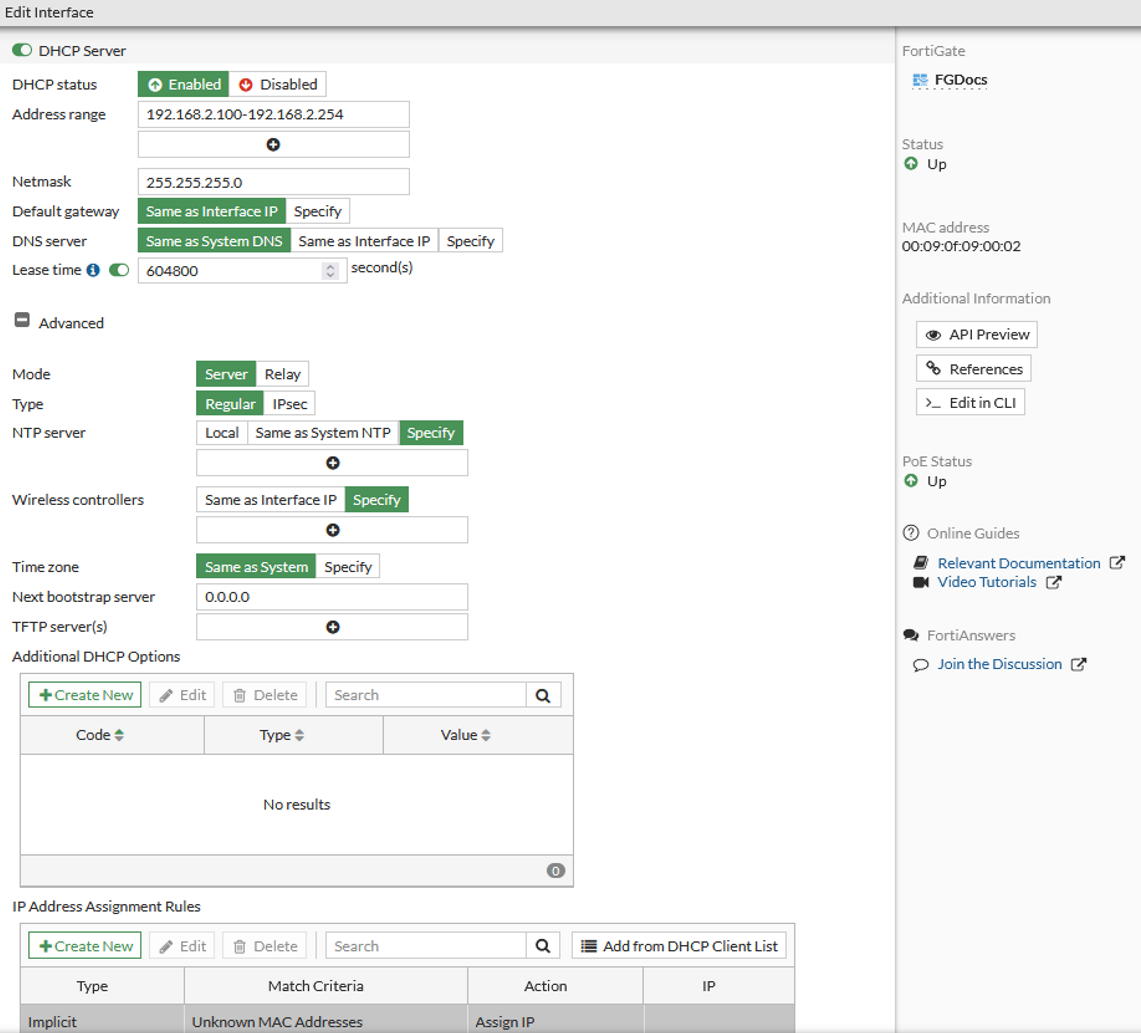Toggle the DHCP Server switch
Screen dimensions: 1141x1033
pyautogui.click(x=22, y=50)
